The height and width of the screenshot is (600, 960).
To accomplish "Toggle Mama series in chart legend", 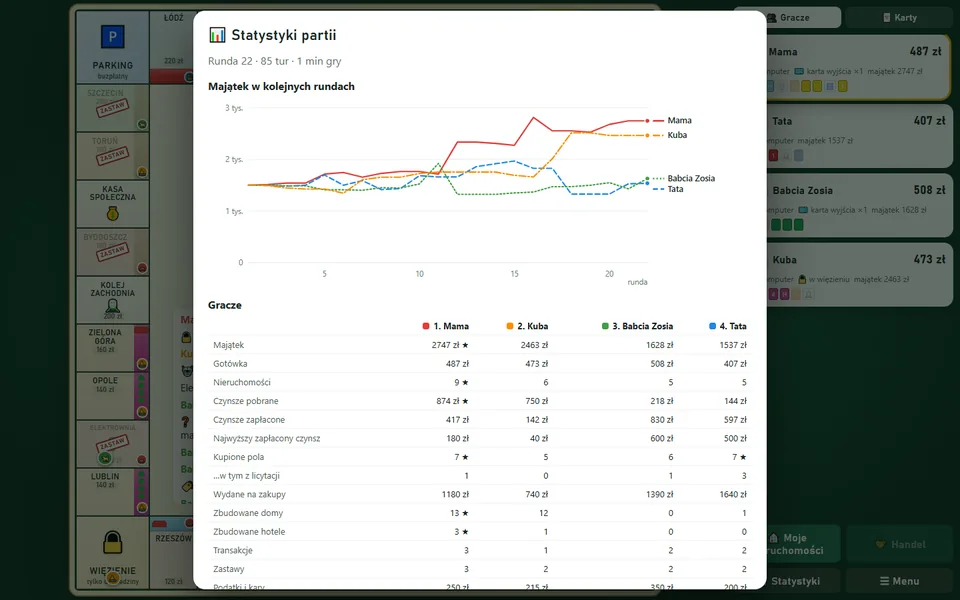I will coord(672,121).
